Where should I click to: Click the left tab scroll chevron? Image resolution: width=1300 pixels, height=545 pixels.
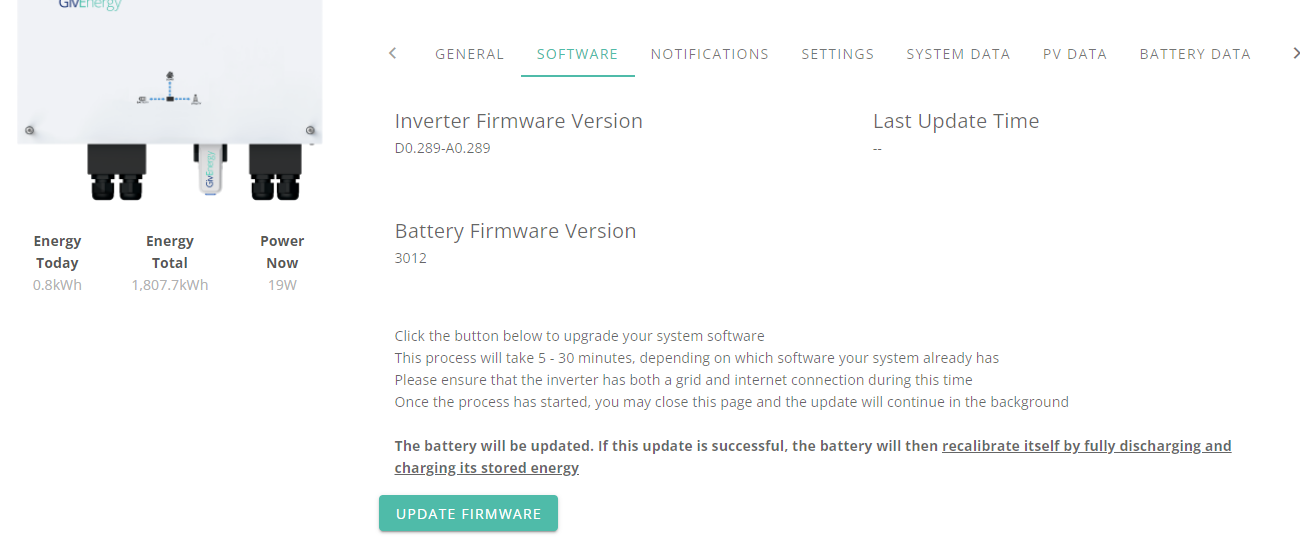393,53
